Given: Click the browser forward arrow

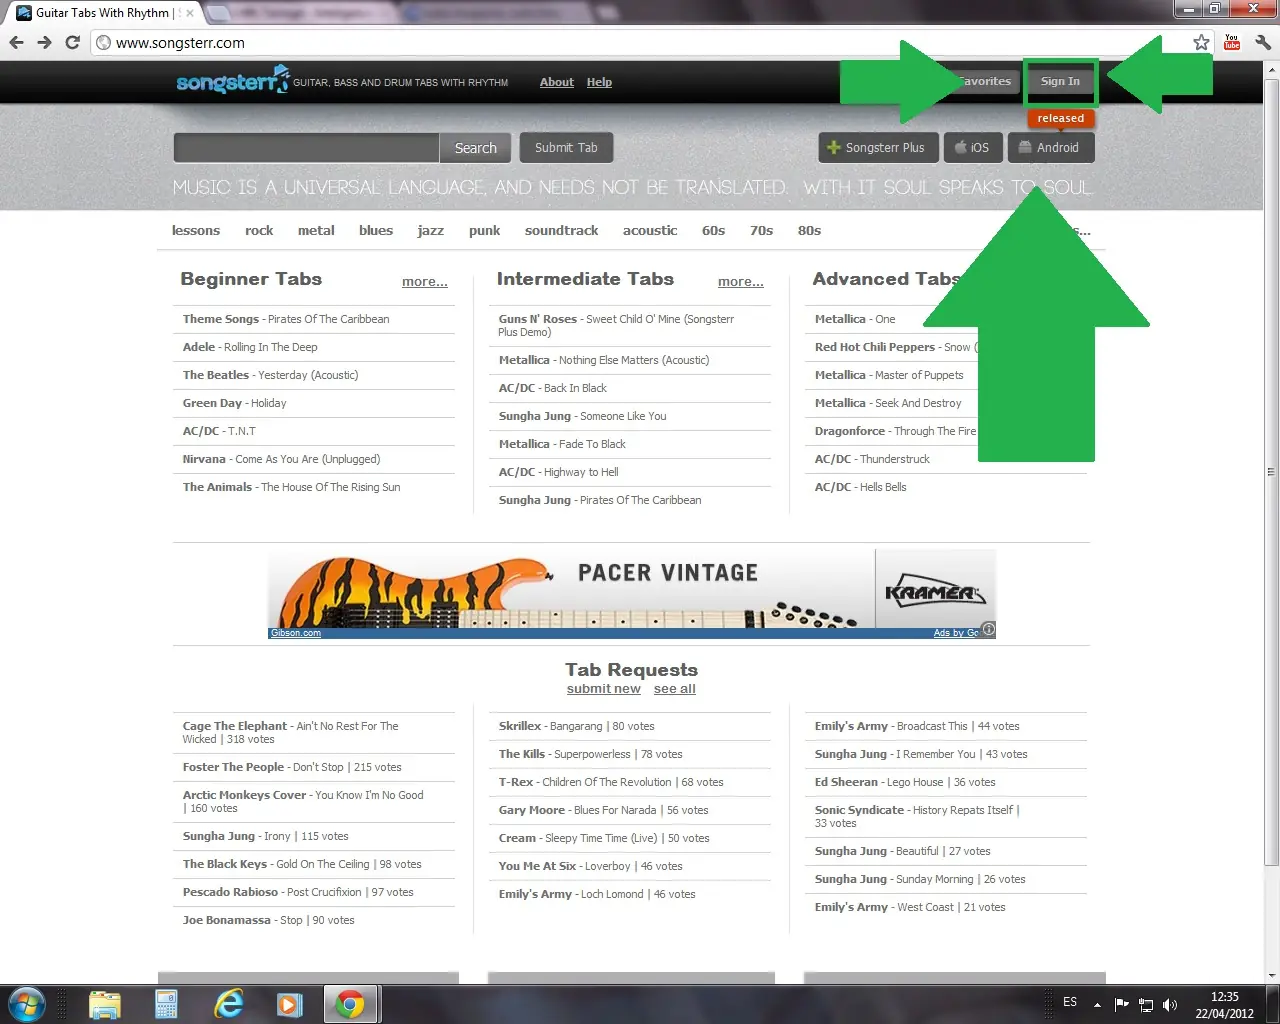Looking at the screenshot, I should pos(44,42).
